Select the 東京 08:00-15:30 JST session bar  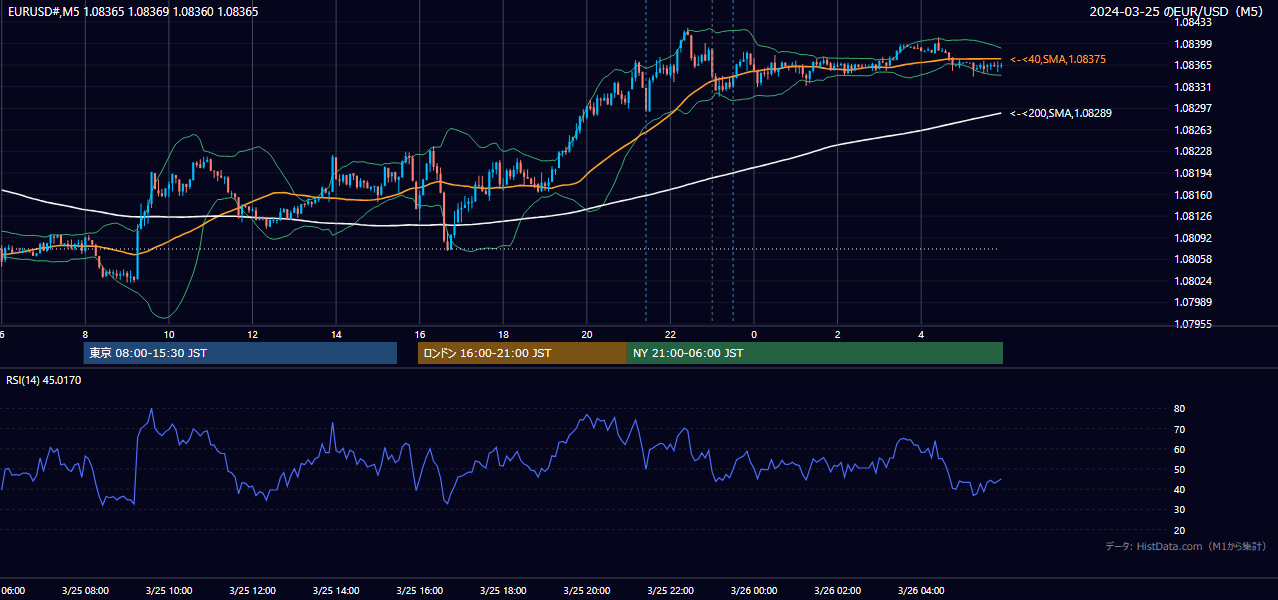coord(240,353)
